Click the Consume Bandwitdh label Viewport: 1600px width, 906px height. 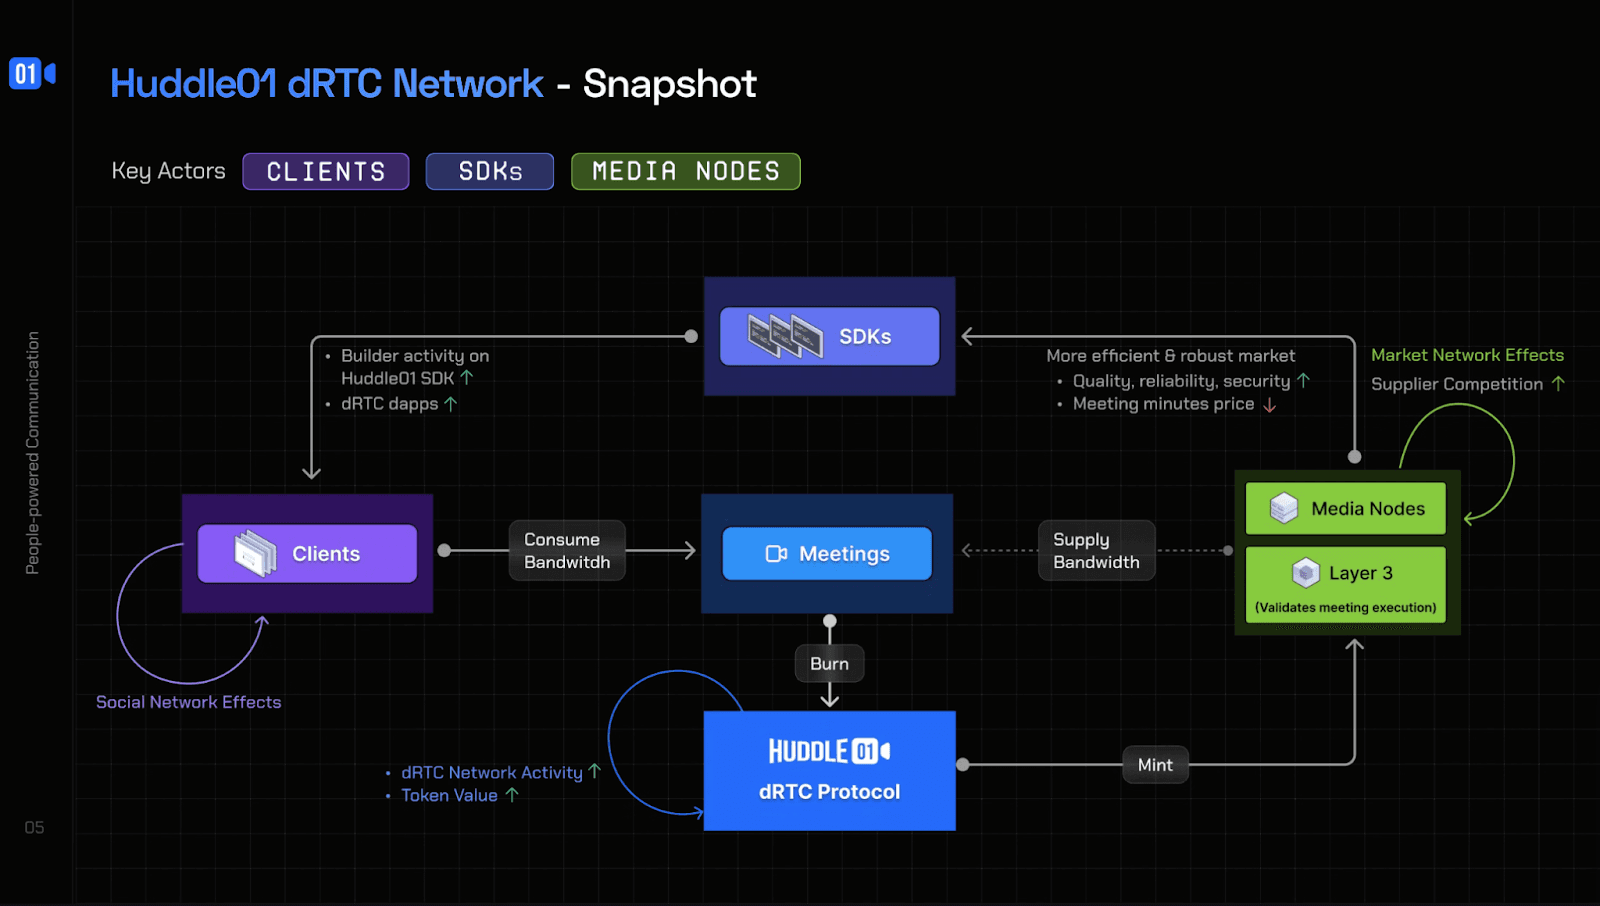[x=567, y=551]
